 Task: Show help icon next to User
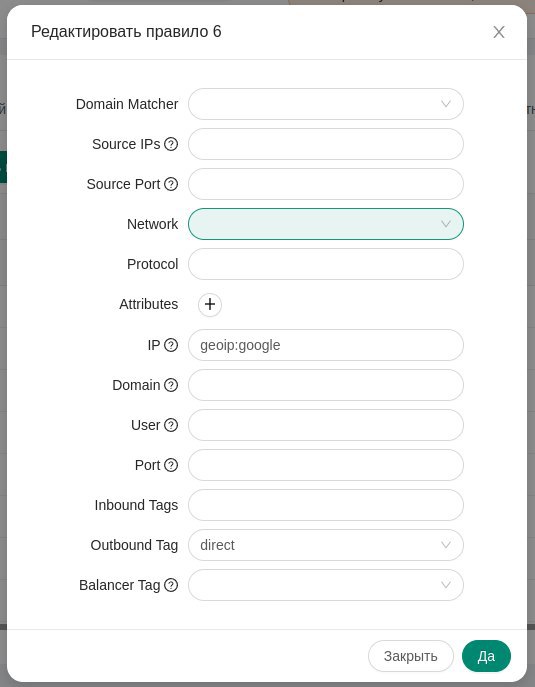(171, 425)
